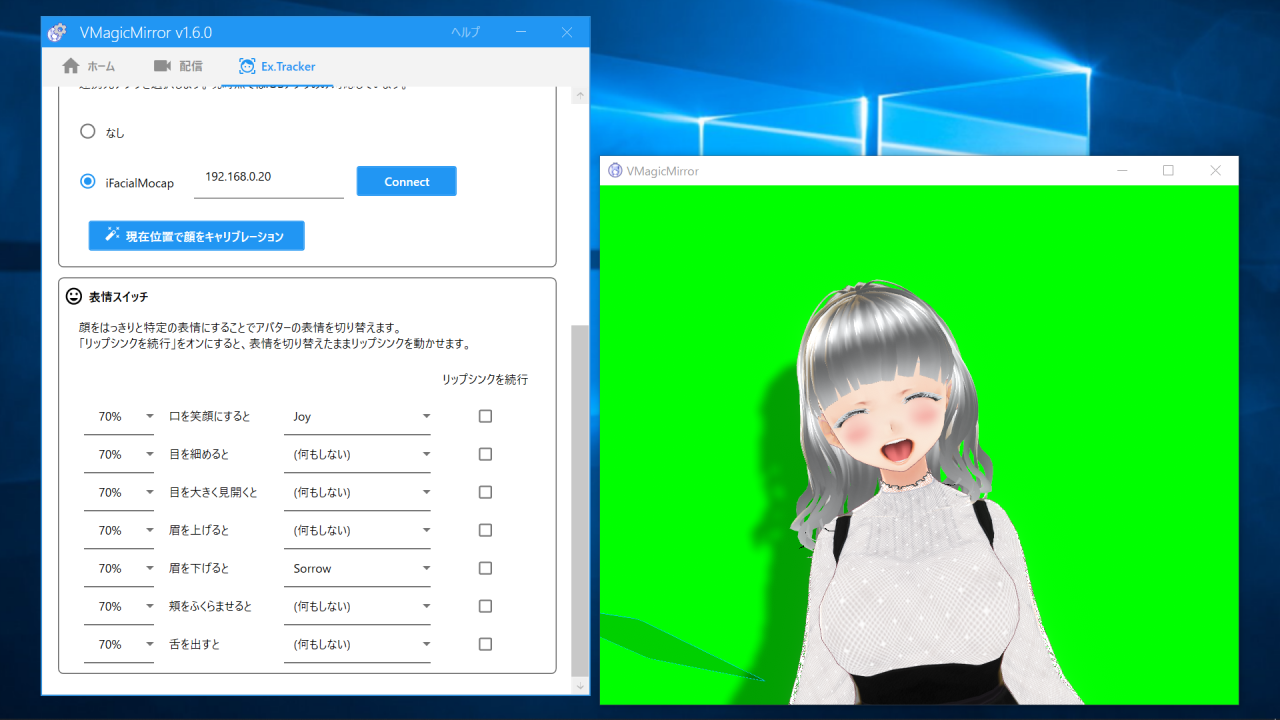The image size is (1280, 720).
Task: Click the camera icon on the 配信 tab
Action: (162, 66)
